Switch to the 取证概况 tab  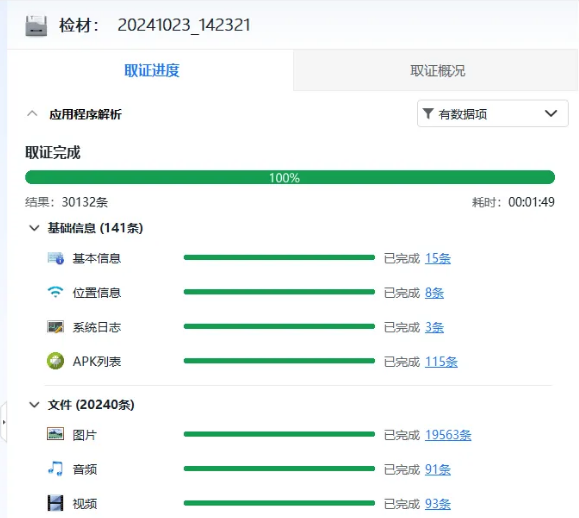(x=437, y=71)
